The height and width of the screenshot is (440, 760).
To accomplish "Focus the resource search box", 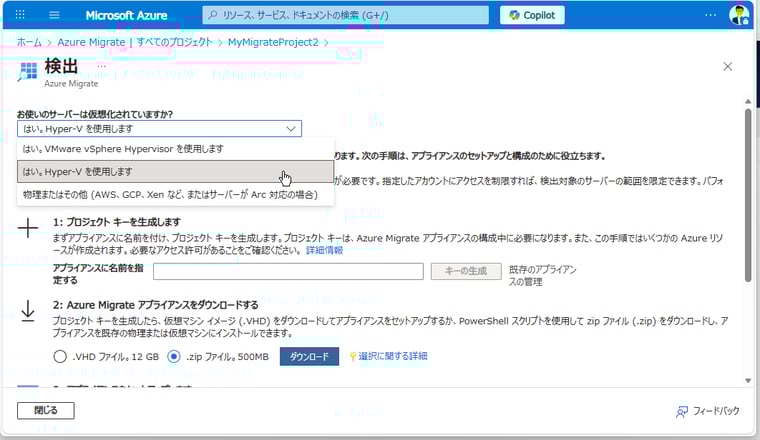I will [x=345, y=15].
